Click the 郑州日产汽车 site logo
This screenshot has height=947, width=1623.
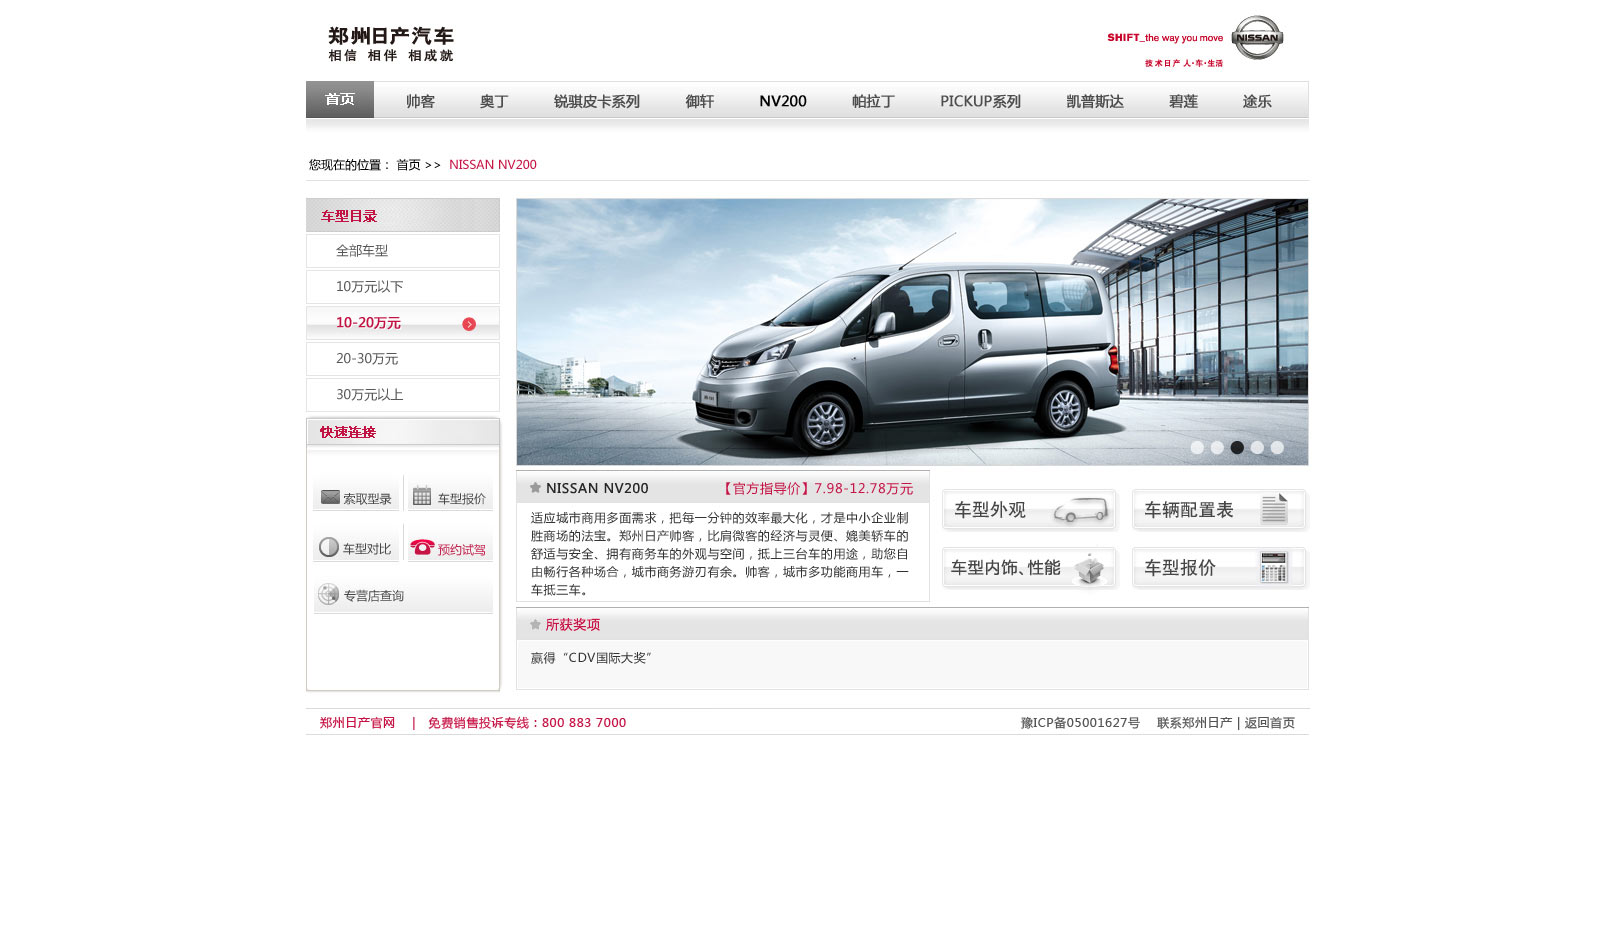pyautogui.click(x=390, y=44)
